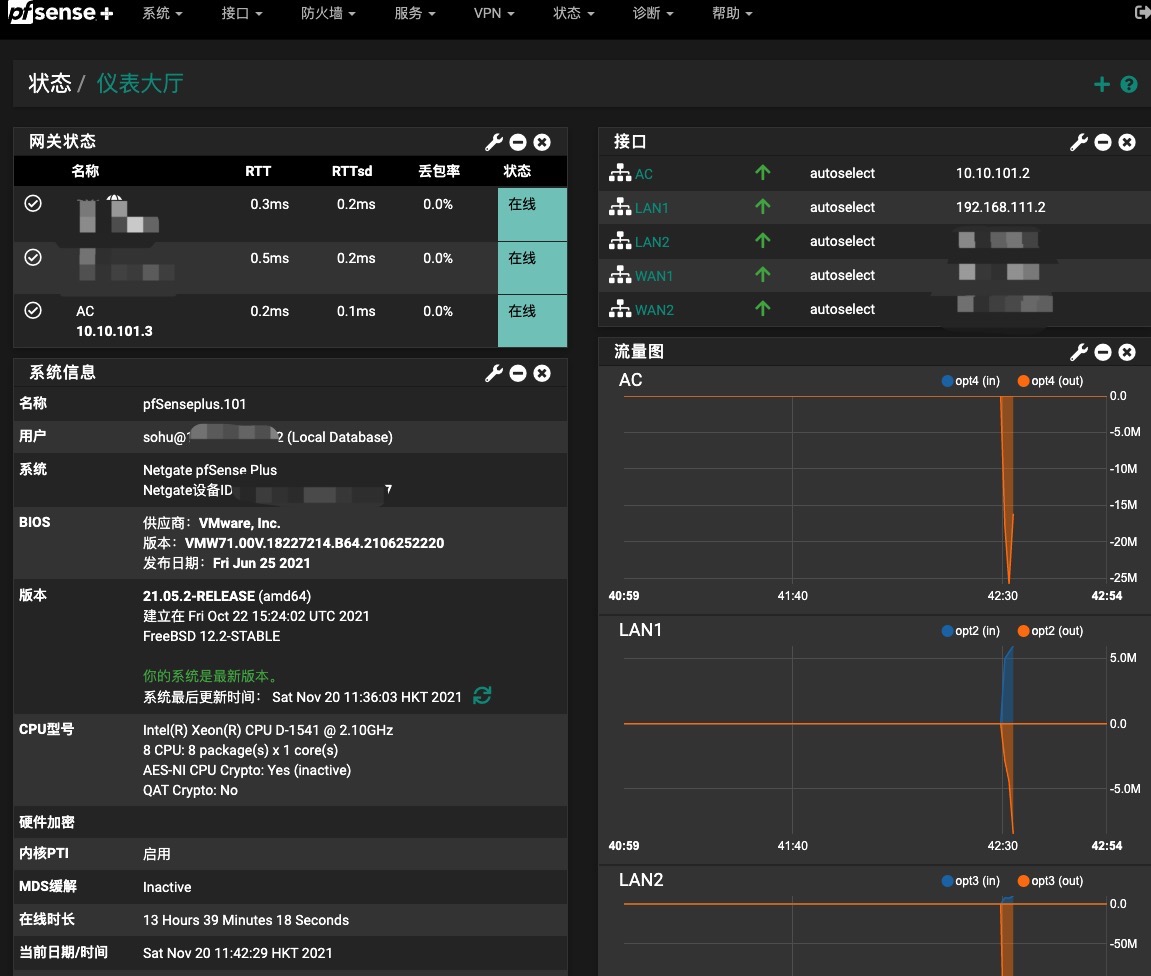Open the WAN1 interface link
Image resolution: width=1151 pixels, height=976 pixels.
tap(654, 276)
